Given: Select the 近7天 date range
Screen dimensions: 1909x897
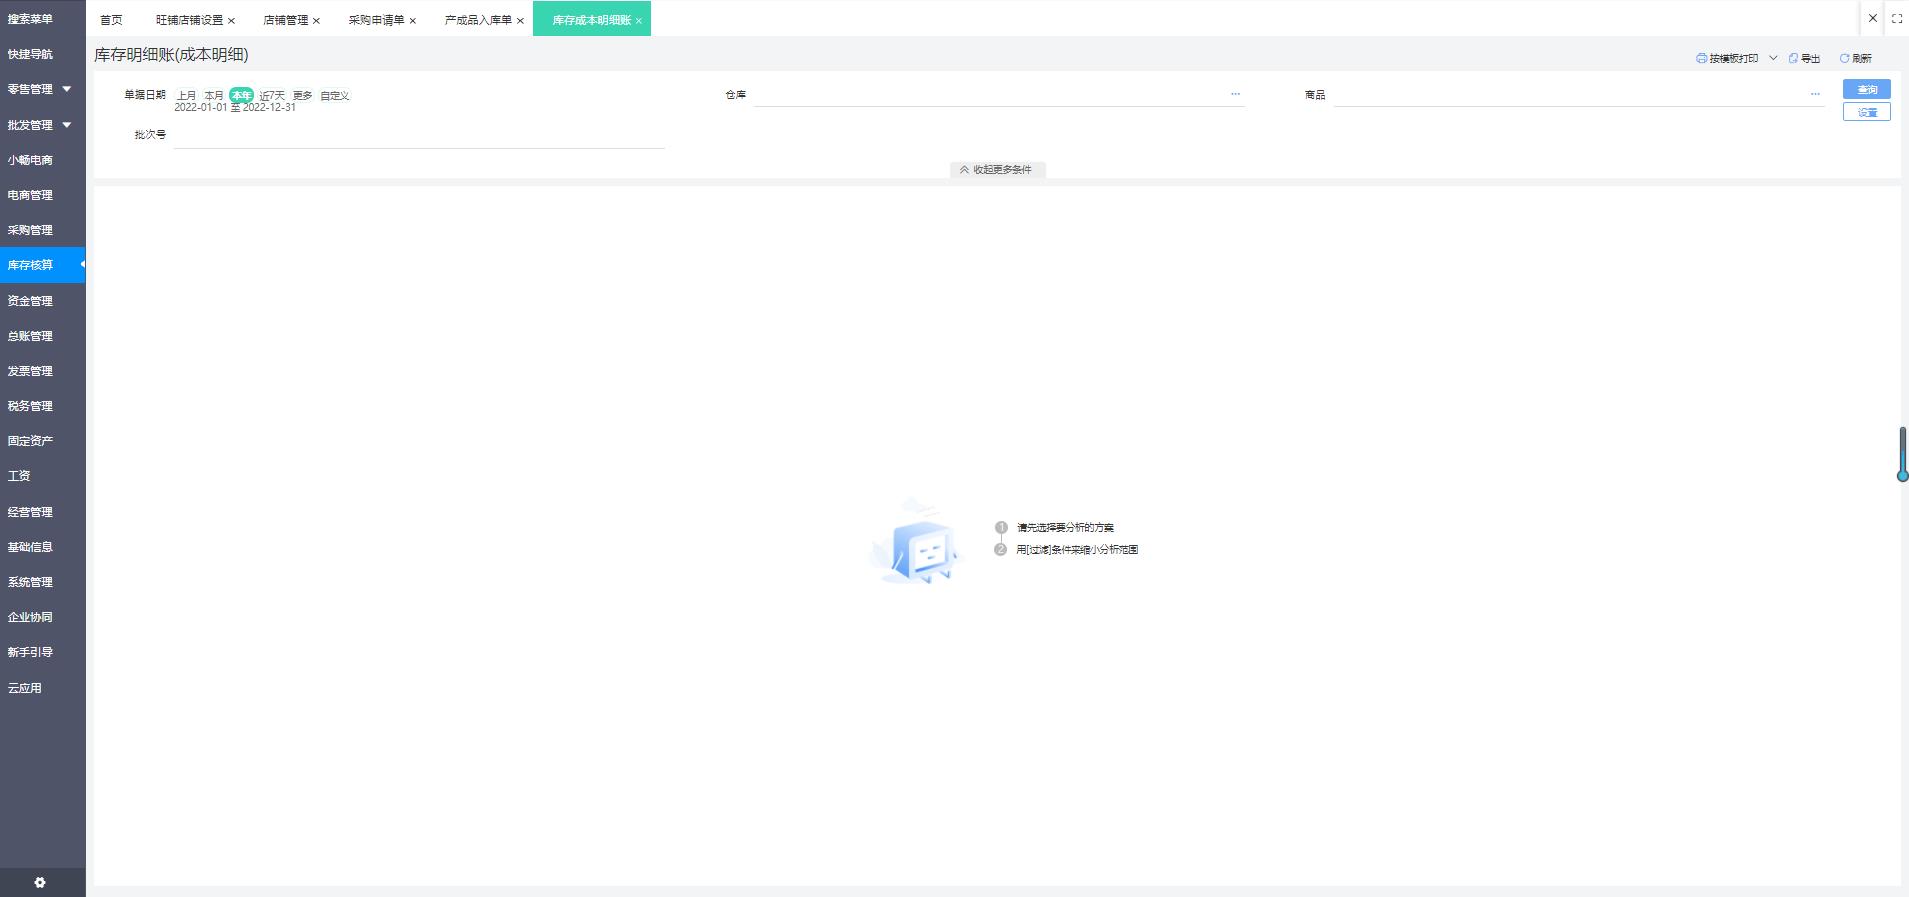Looking at the screenshot, I should pos(272,95).
